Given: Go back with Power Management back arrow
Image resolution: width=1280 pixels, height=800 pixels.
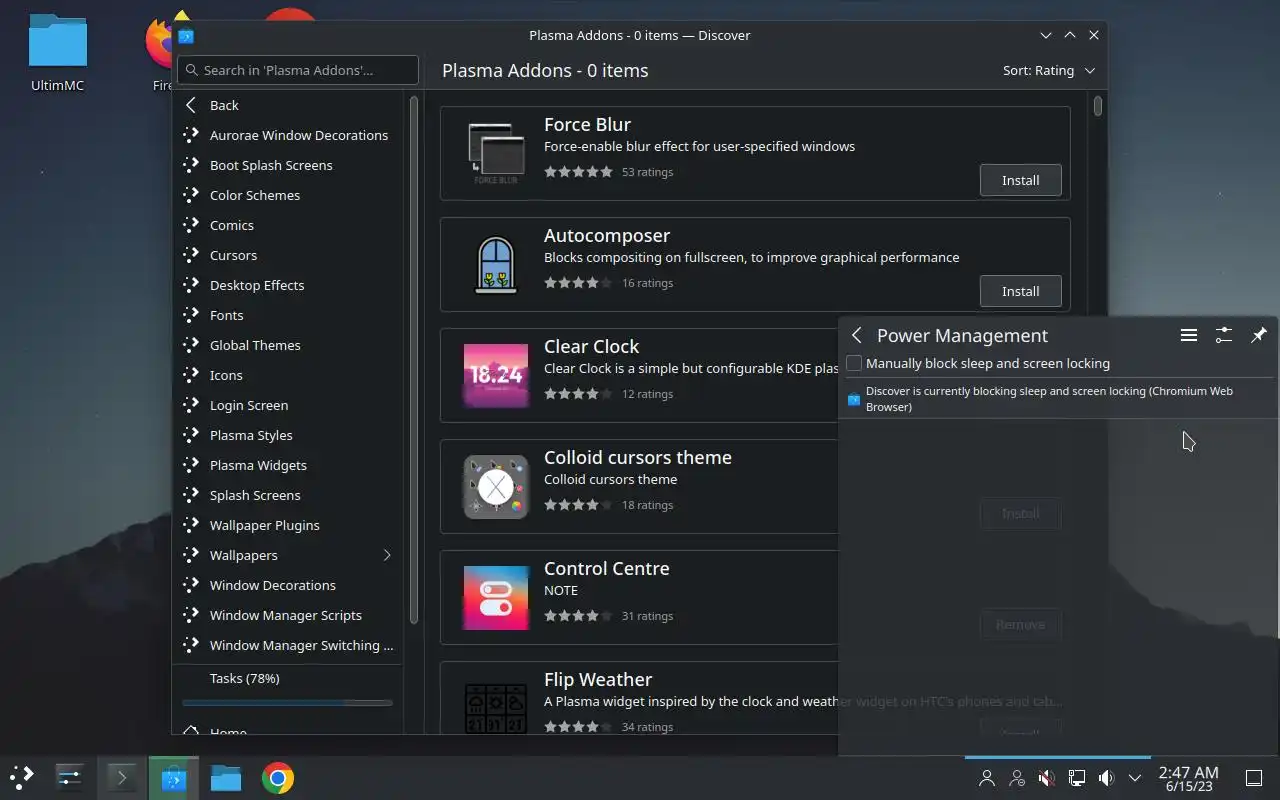Looking at the screenshot, I should click(856, 336).
